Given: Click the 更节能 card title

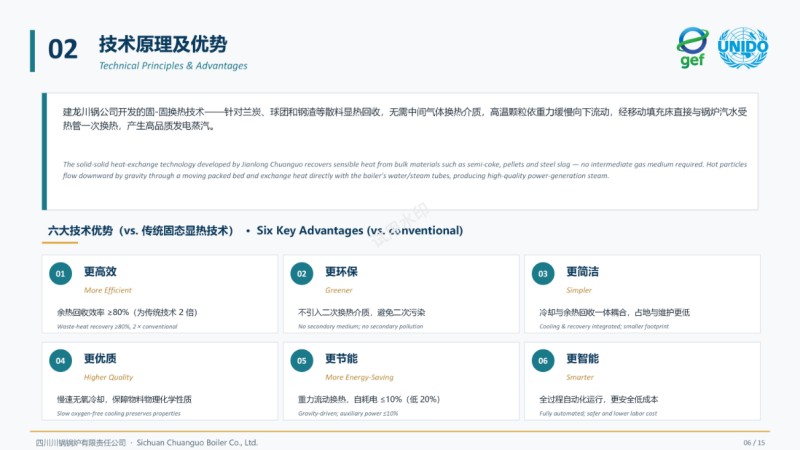Looking at the screenshot, I should pyautogui.click(x=341, y=359).
